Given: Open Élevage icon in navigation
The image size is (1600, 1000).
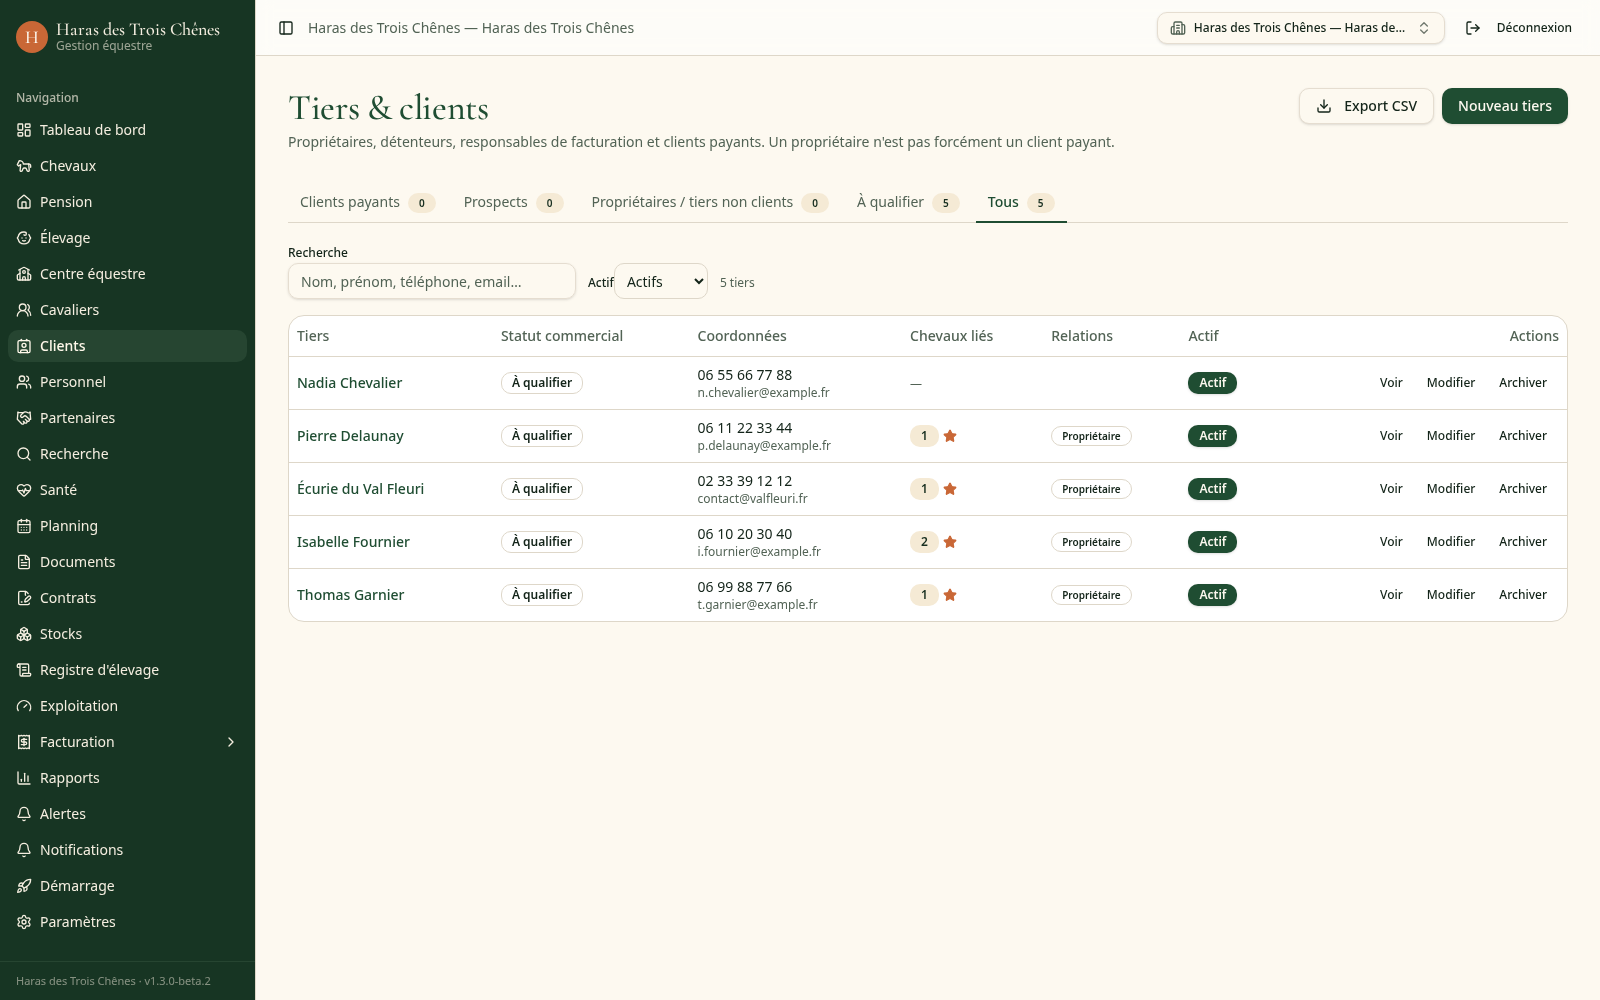Looking at the screenshot, I should tap(24, 238).
